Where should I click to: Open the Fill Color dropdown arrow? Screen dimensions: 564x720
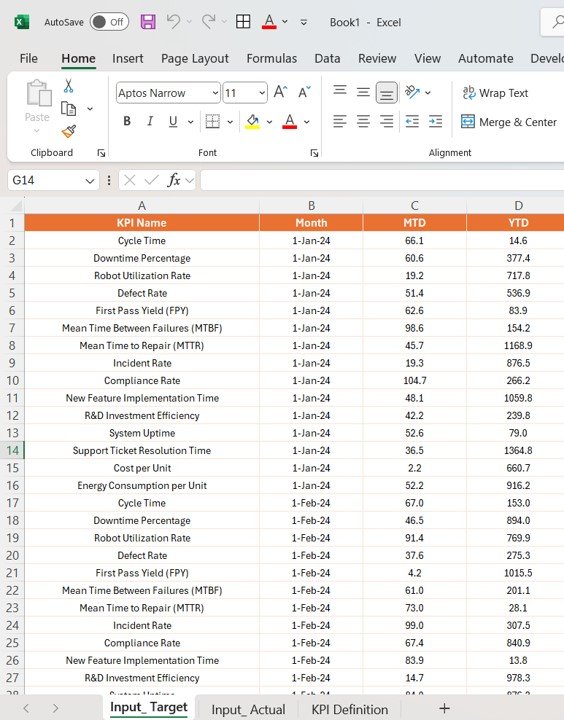tap(270, 122)
